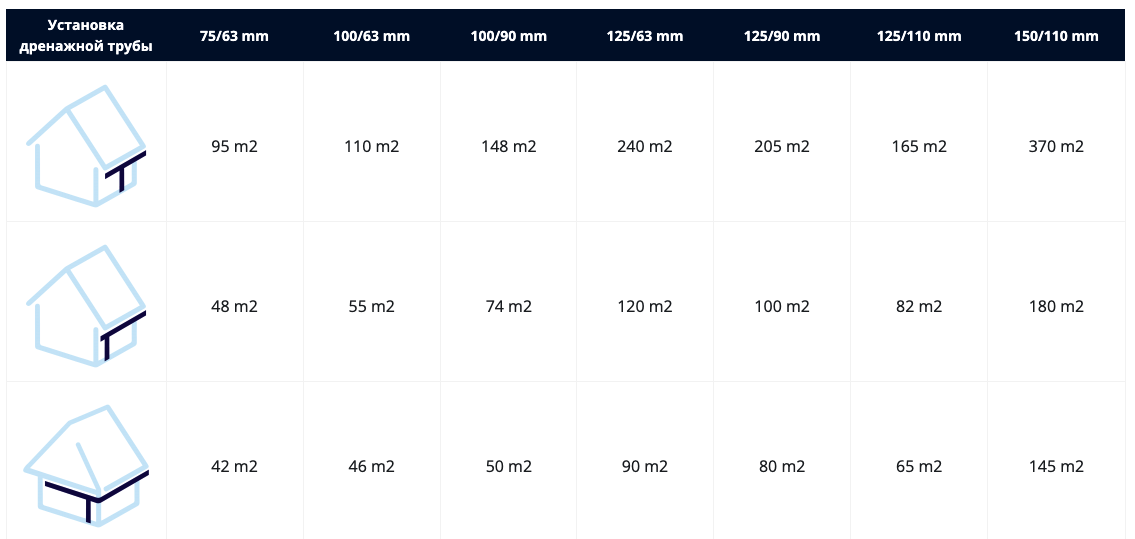The image size is (1135, 539).
Task: Click the house icon with corner downpipe
Action: coord(86,305)
